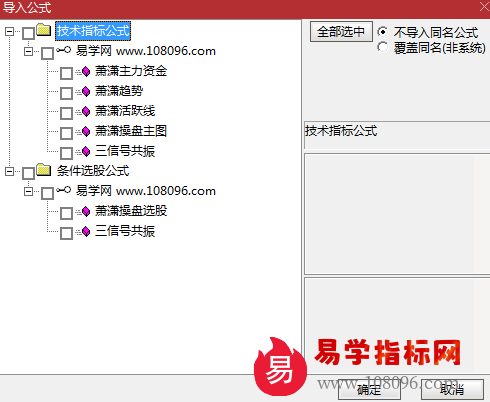Click the yellow folder icon beside 技术指标公式
This screenshot has width=490, height=402.
pos(44,30)
